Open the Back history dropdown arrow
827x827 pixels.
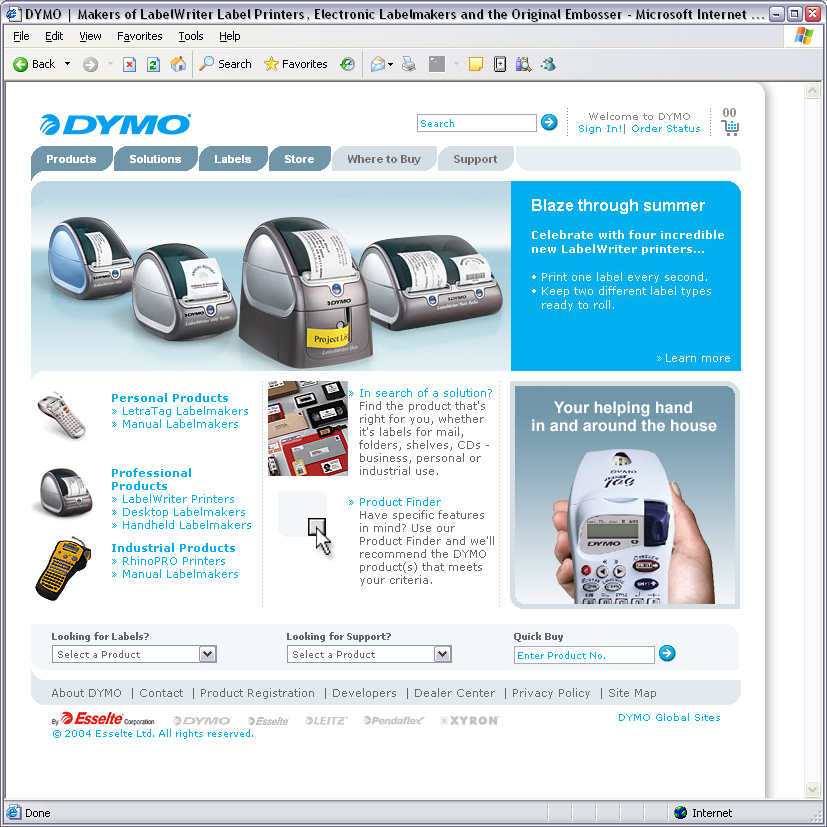(68, 64)
